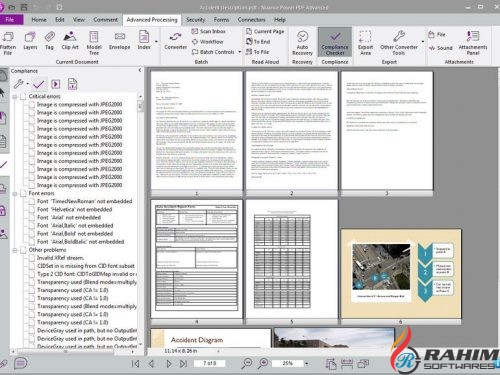This screenshot has width=500, height=375.
Task: Open the Batch Controls dropdown
Action: point(240,52)
